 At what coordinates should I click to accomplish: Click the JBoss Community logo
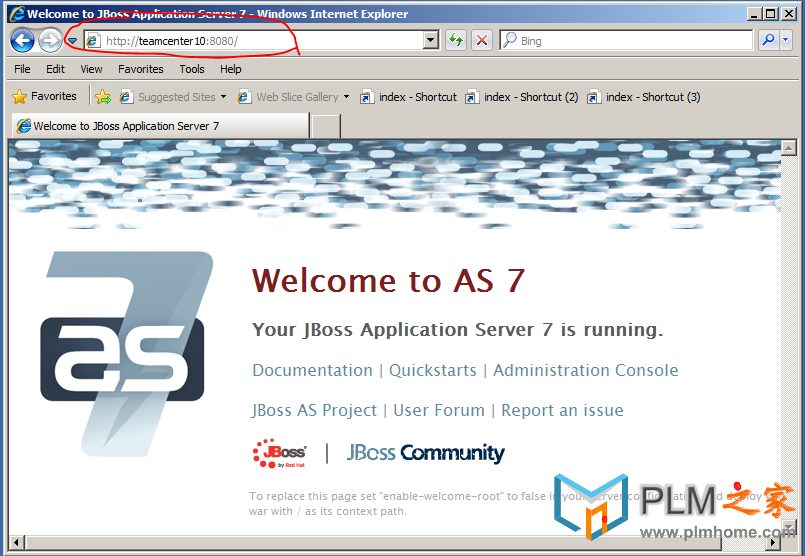426,453
